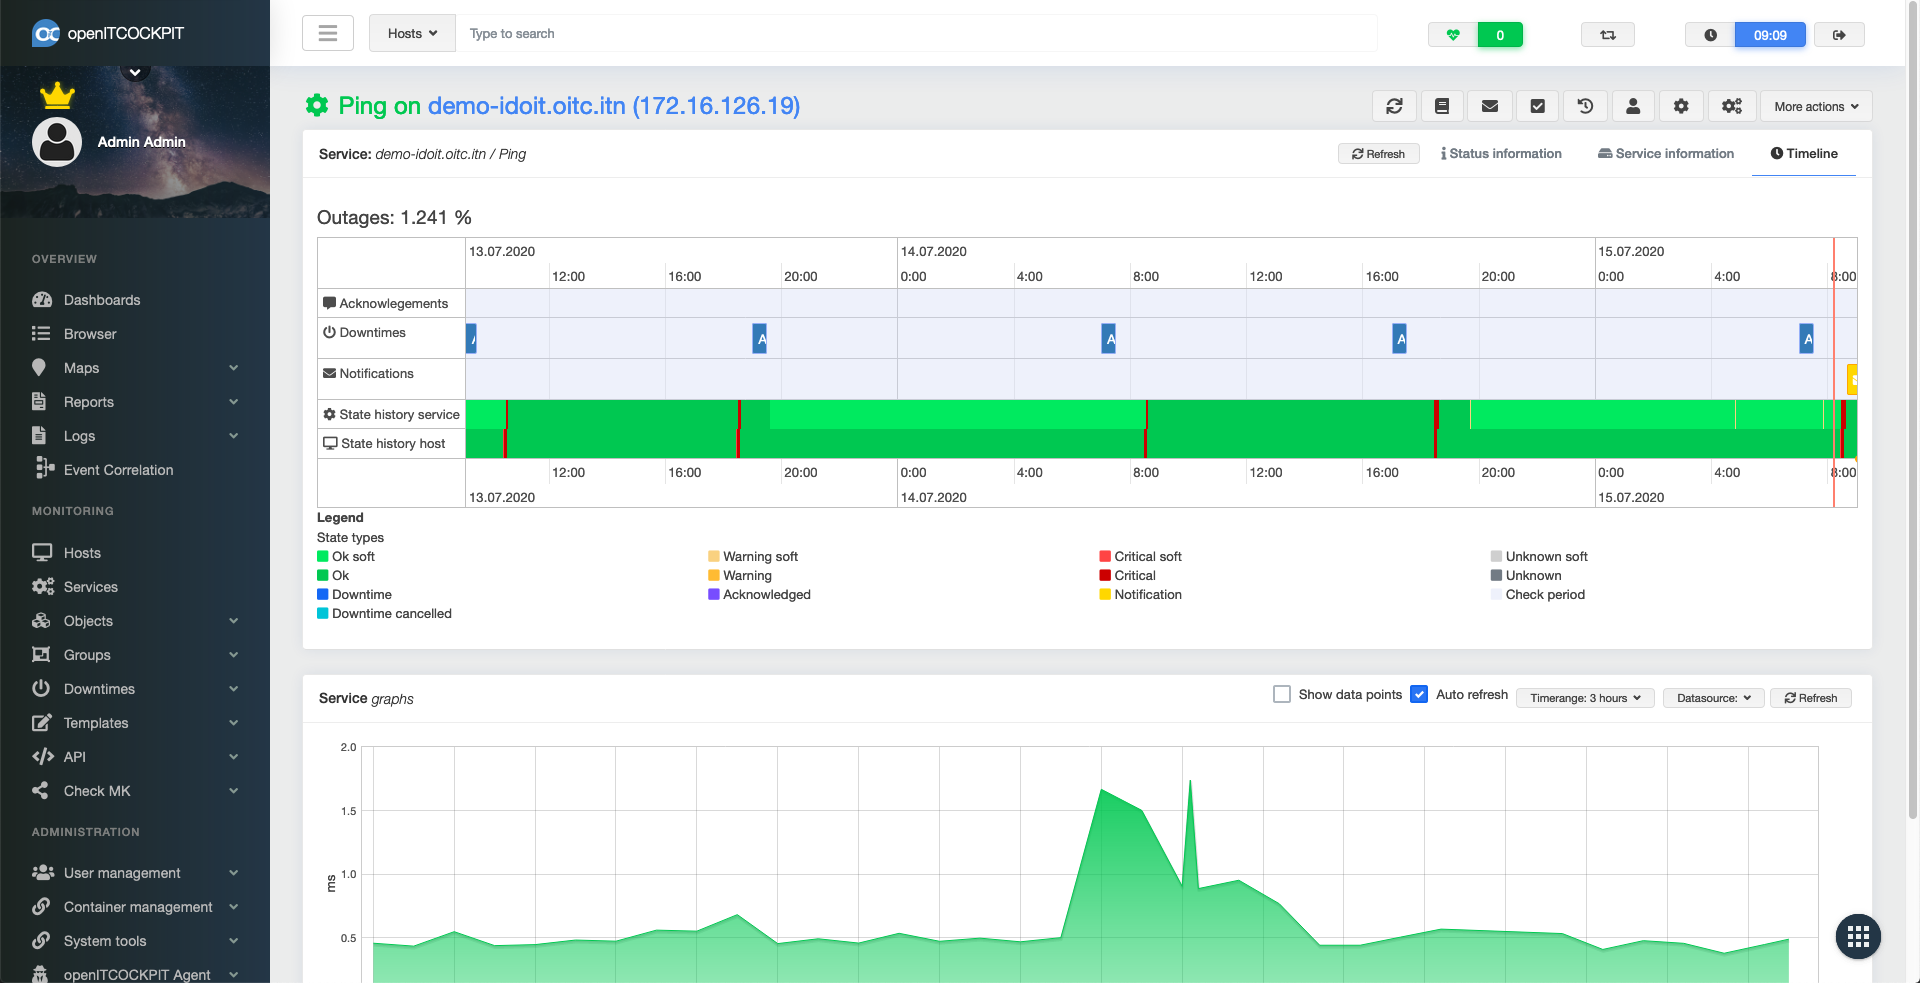
Task: Uncheck the Auto refresh checkbox
Action: (1419, 694)
